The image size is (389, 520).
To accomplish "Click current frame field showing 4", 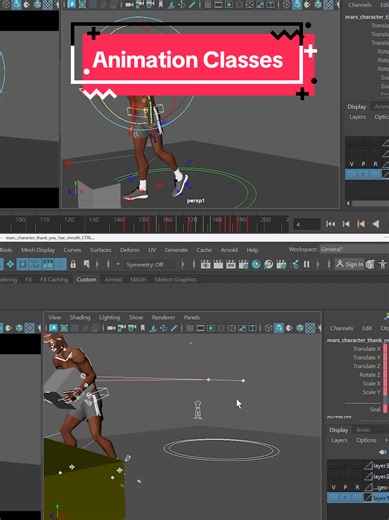I will point(307,224).
